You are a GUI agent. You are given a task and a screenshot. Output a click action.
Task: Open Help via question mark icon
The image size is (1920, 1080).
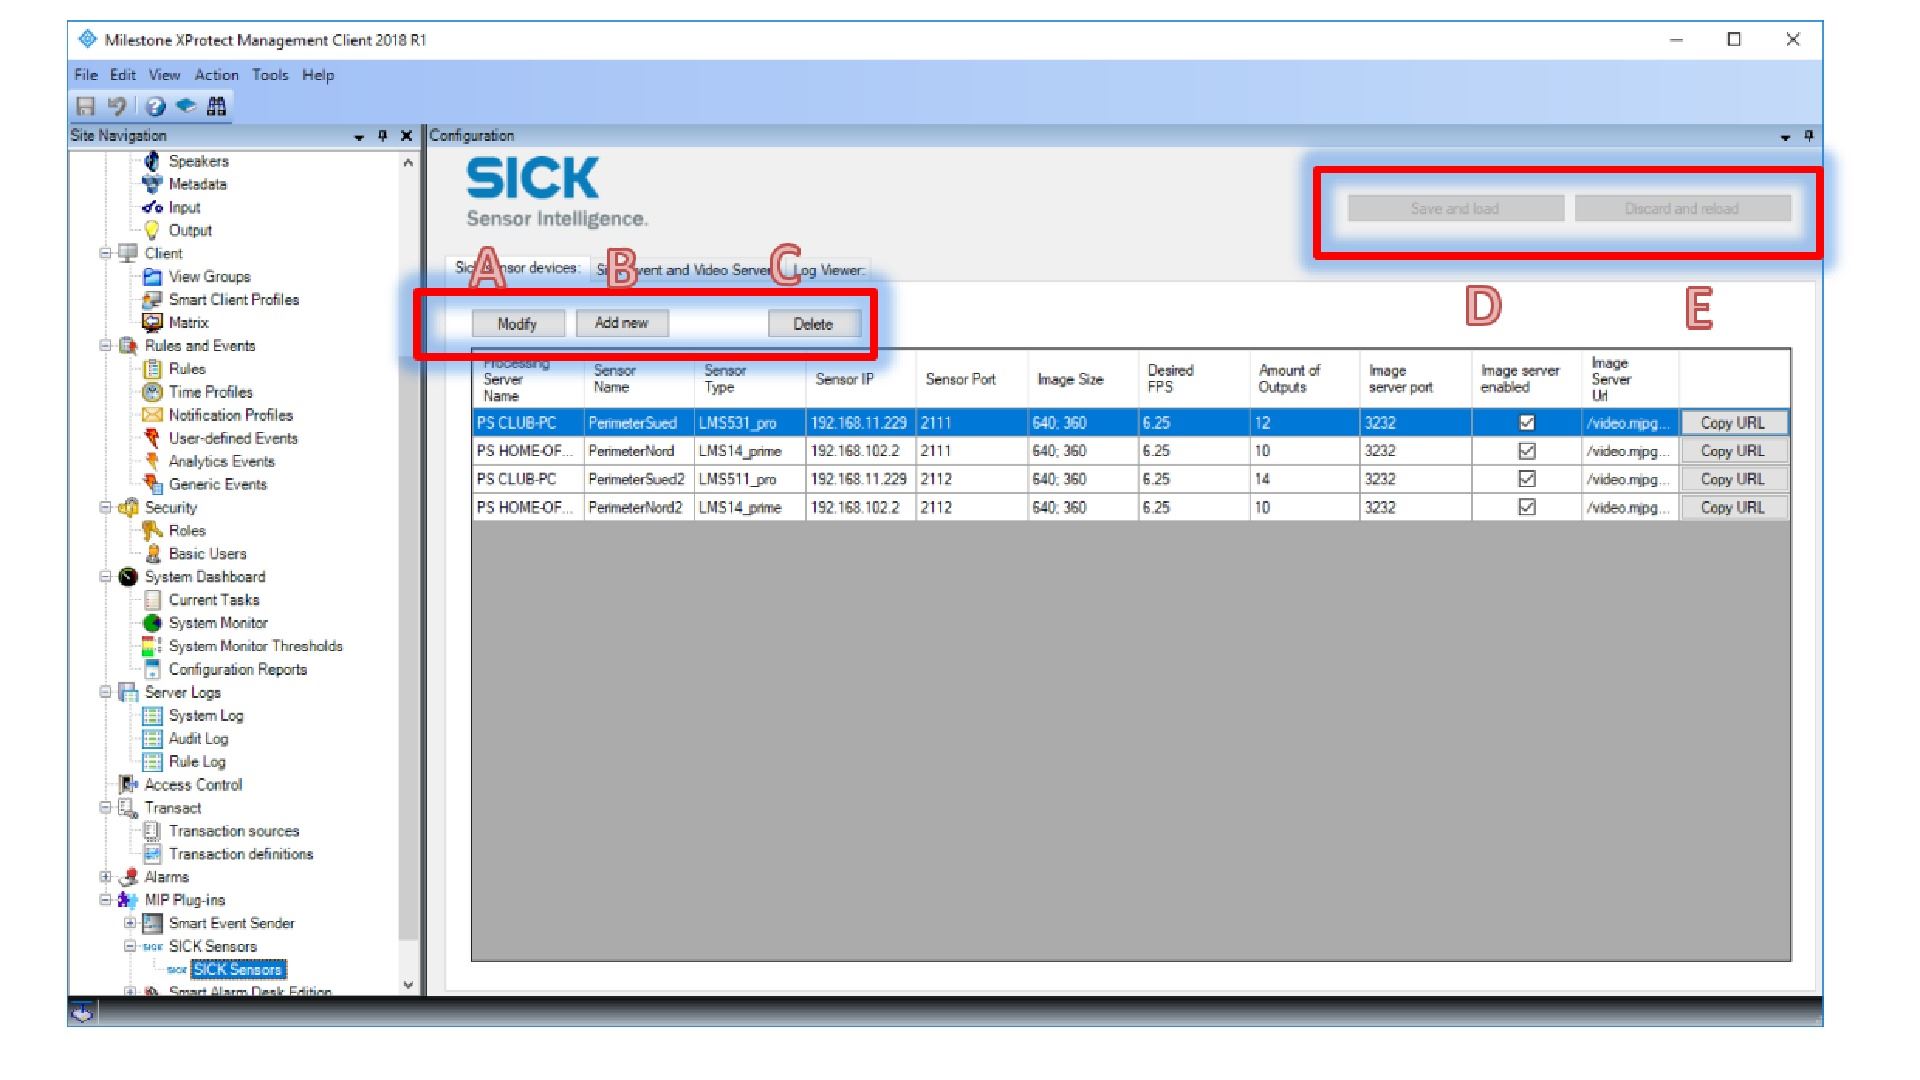(155, 106)
